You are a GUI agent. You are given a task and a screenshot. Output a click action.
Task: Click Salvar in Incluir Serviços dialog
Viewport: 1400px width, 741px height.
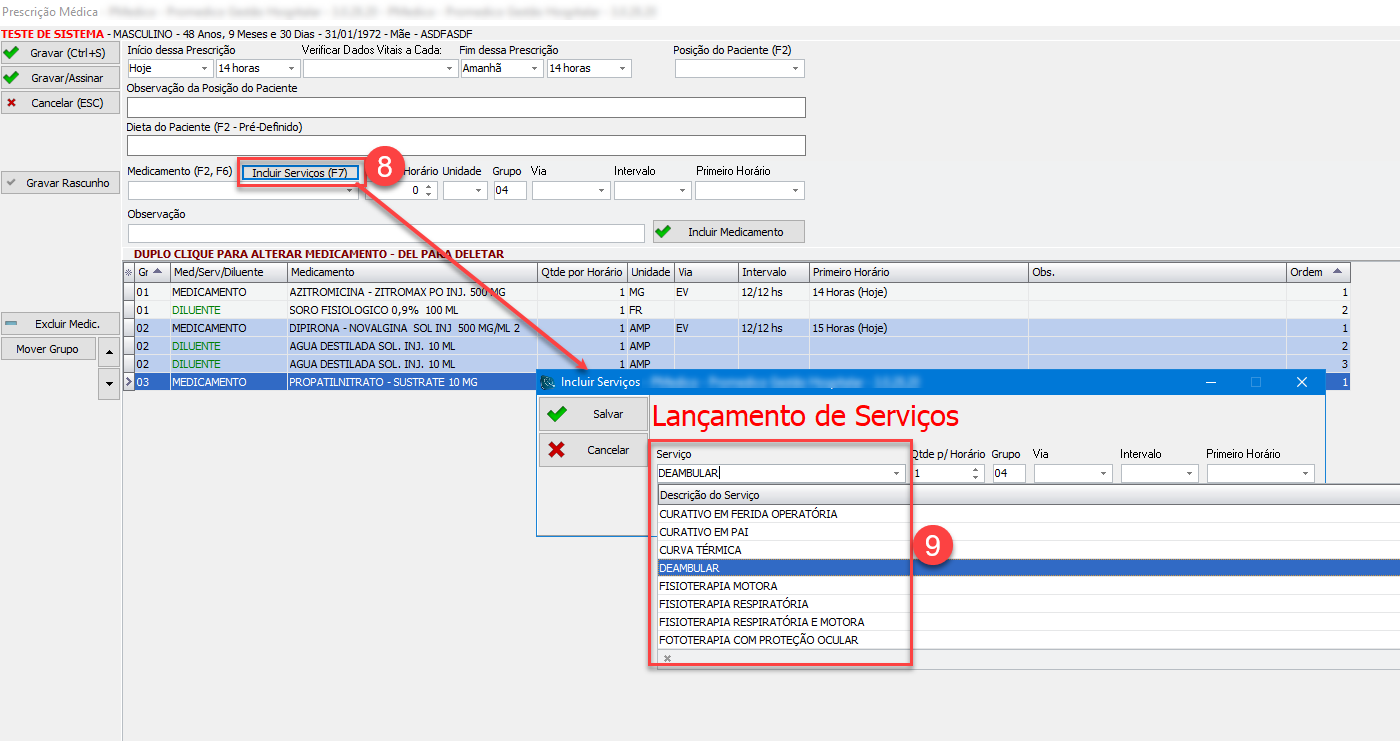coord(594,414)
